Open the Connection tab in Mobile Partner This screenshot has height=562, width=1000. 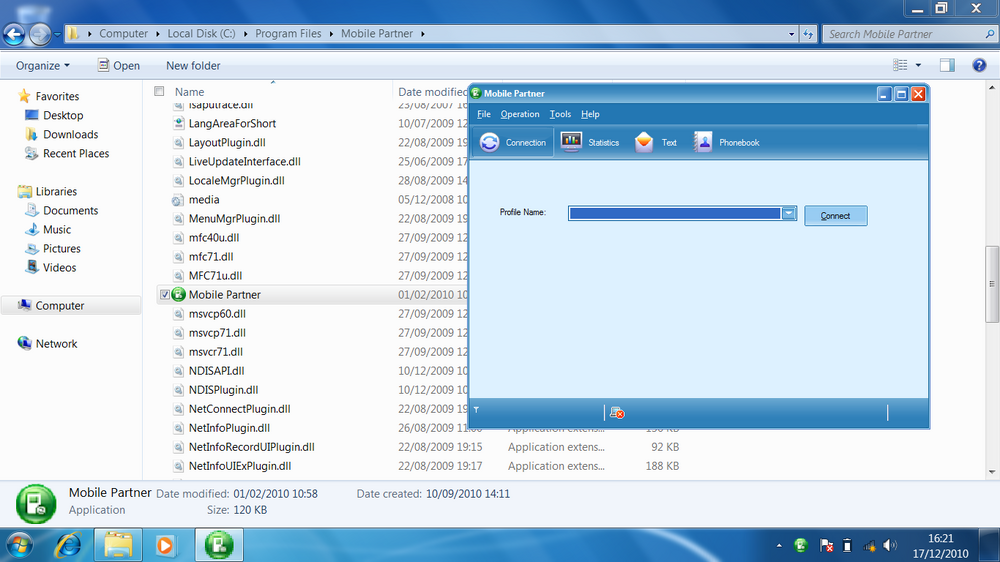pos(513,142)
